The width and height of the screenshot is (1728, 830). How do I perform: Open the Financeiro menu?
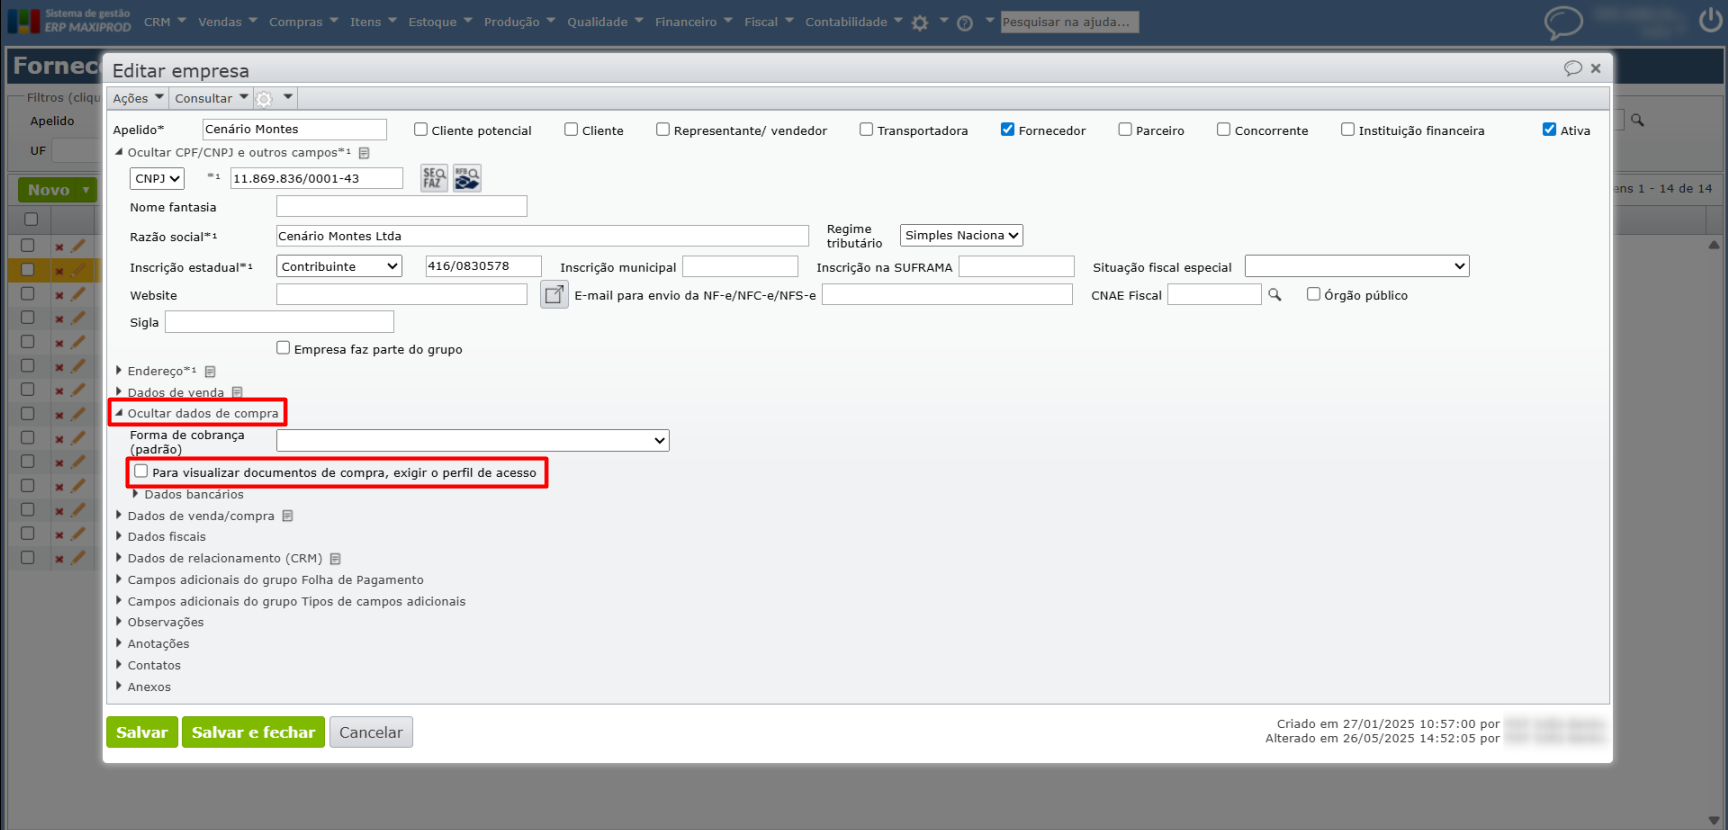694,22
